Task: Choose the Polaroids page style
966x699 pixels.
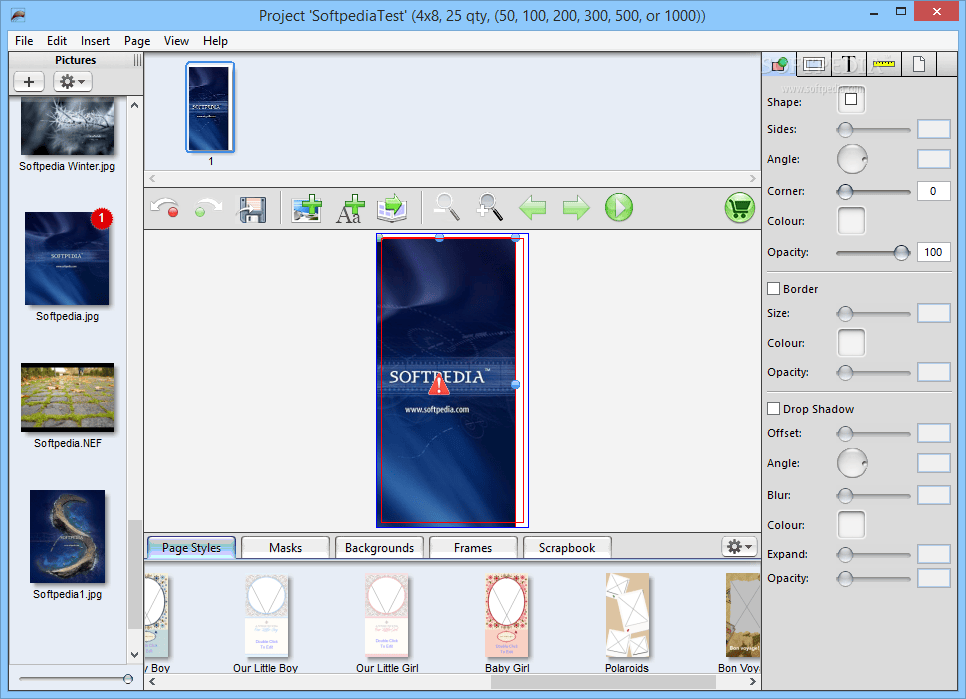Action: point(627,615)
